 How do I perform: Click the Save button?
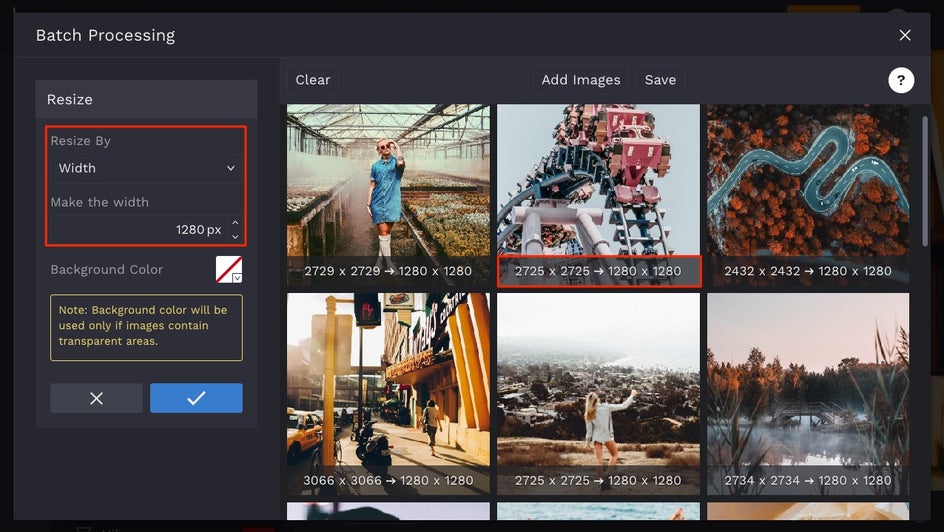coord(660,80)
